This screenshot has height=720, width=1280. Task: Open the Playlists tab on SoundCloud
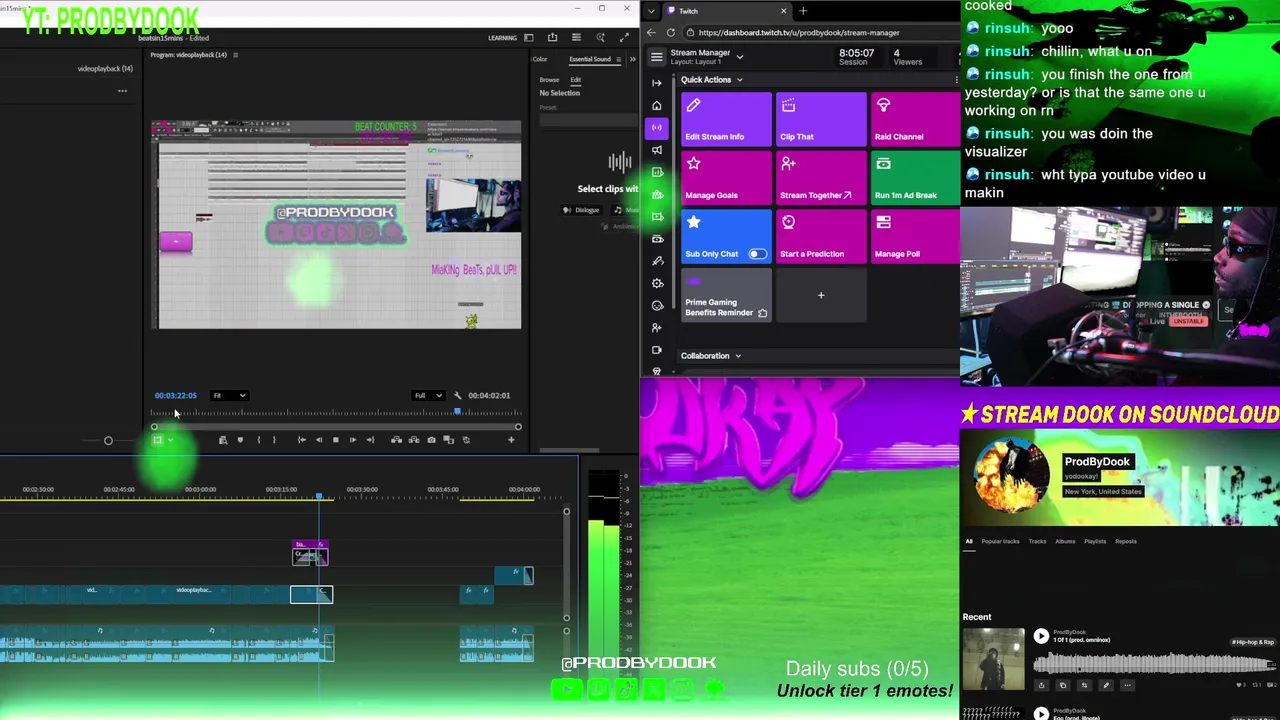coord(1095,542)
